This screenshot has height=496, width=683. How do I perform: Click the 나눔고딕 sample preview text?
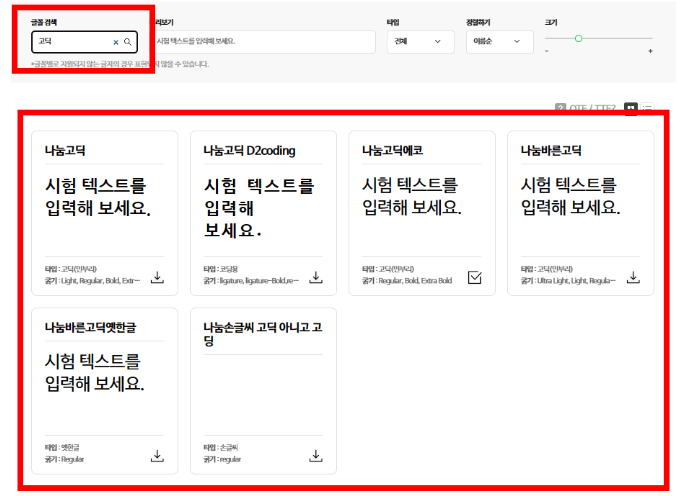[x=98, y=197]
